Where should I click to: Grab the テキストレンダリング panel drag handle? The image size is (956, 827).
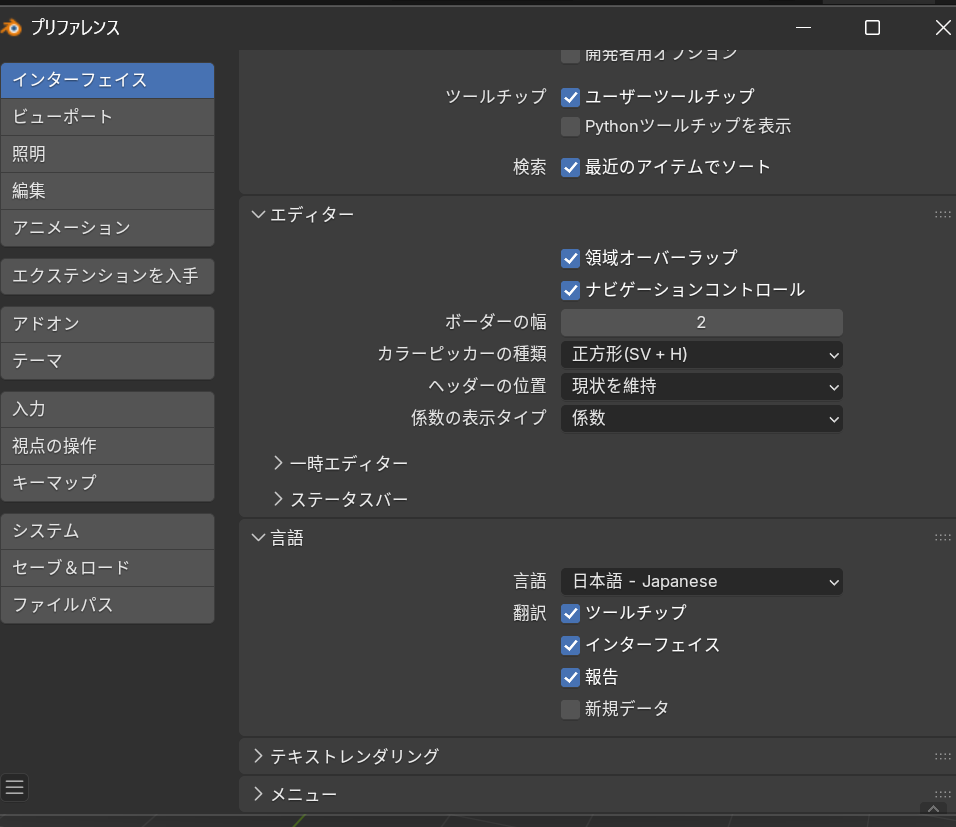coord(942,756)
